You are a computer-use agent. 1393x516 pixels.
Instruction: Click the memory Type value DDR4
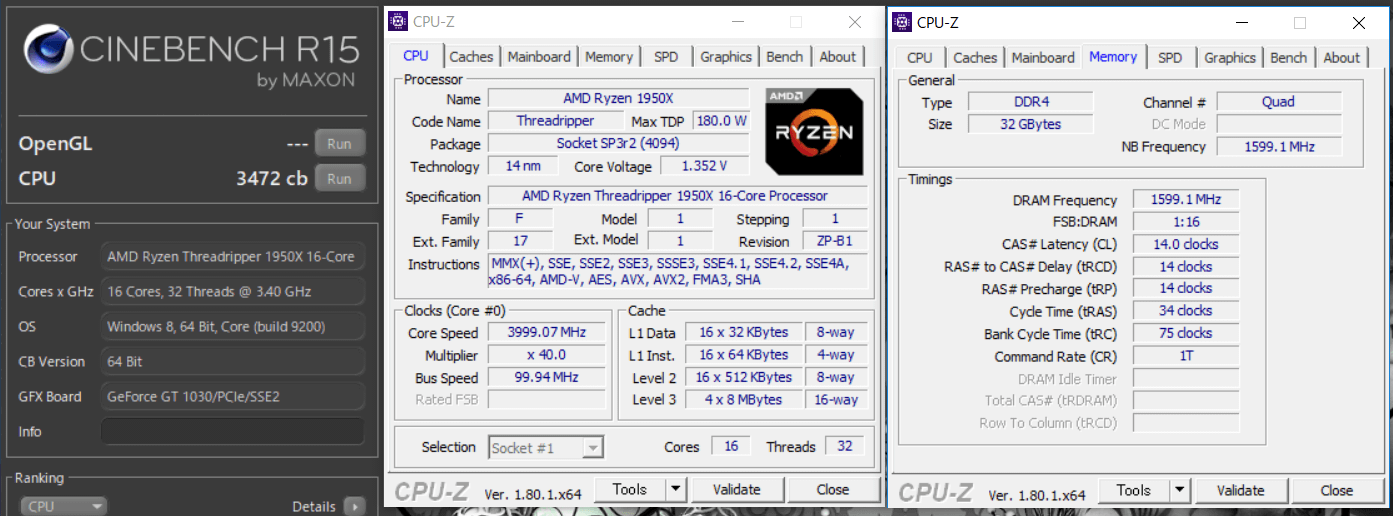(x=1031, y=102)
